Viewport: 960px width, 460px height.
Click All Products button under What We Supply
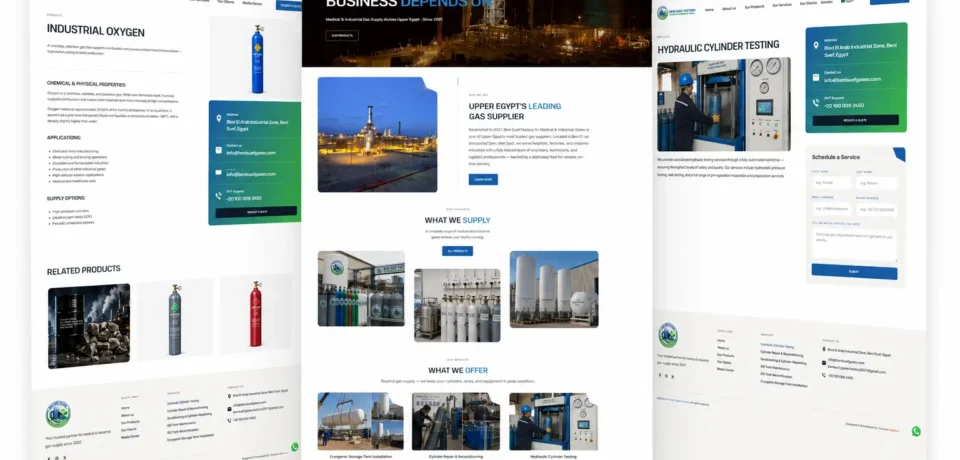(x=457, y=251)
